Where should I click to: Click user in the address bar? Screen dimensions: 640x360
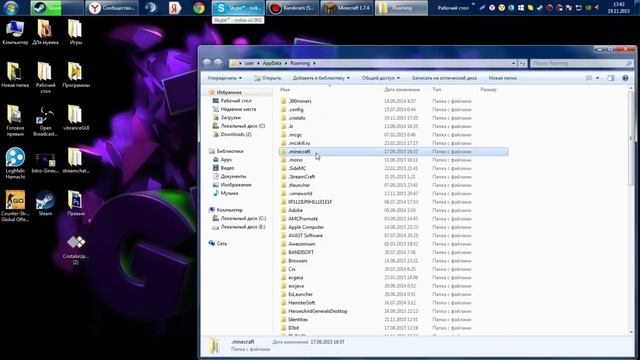[249, 63]
